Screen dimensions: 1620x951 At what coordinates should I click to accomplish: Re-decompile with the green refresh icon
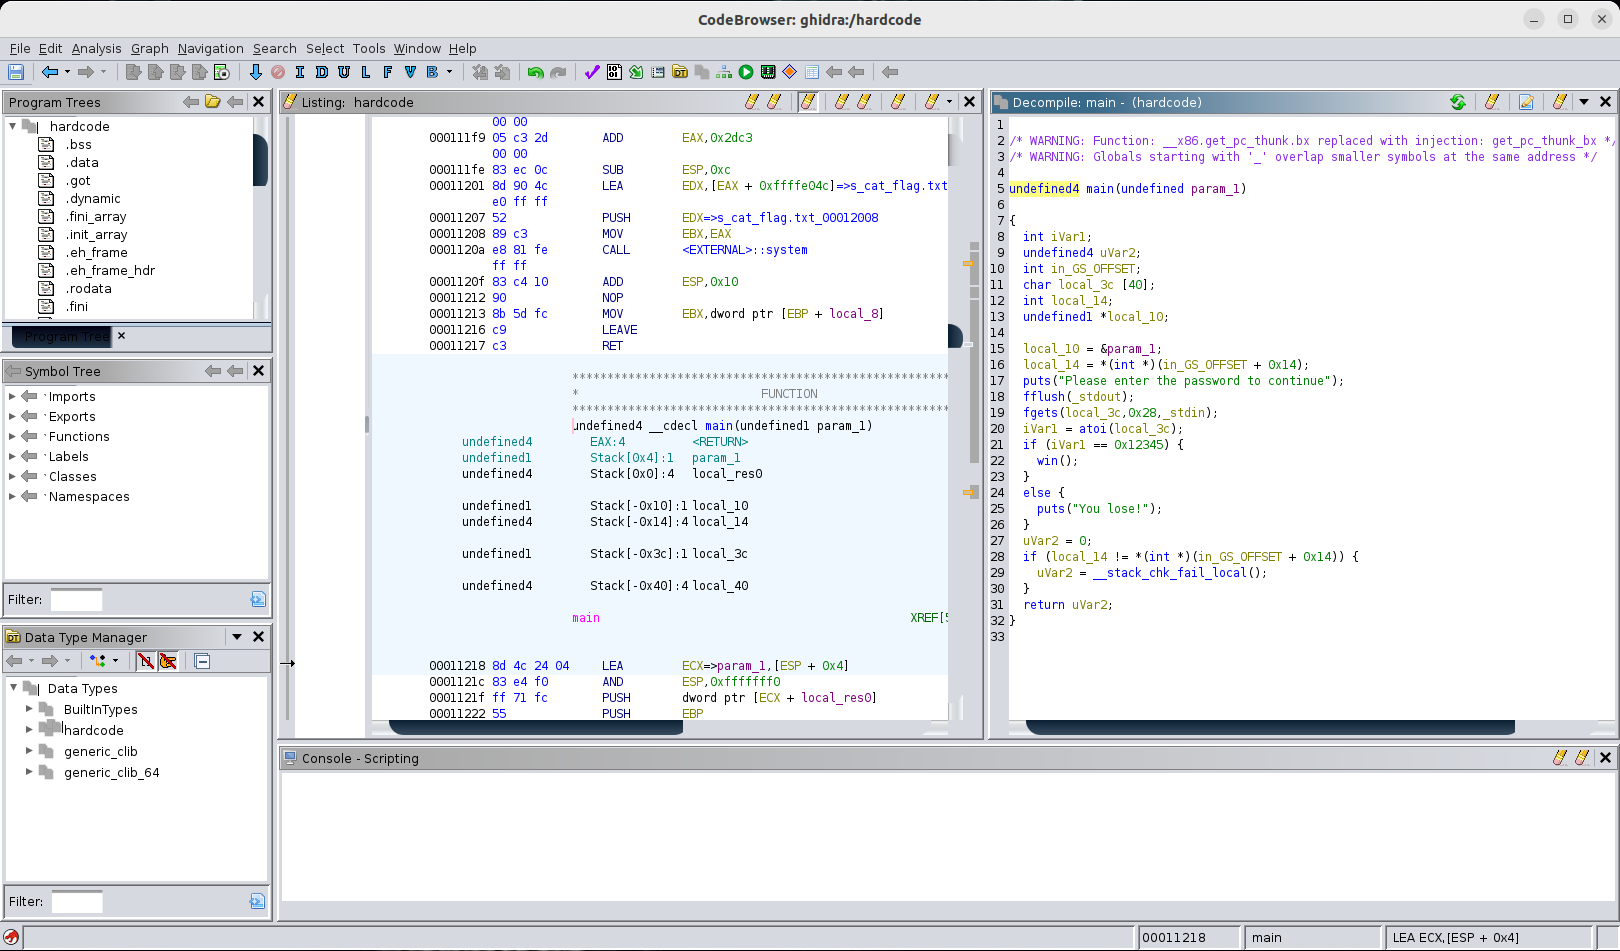1458,102
